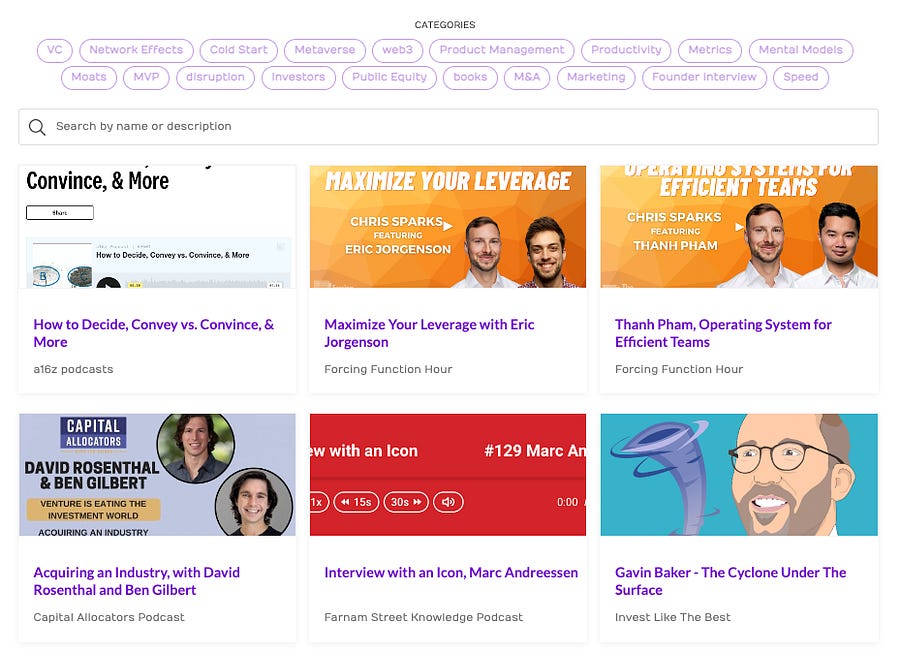Focus the search by name field
This screenshot has width=900, height=654.
pyautogui.click(x=448, y=127)
